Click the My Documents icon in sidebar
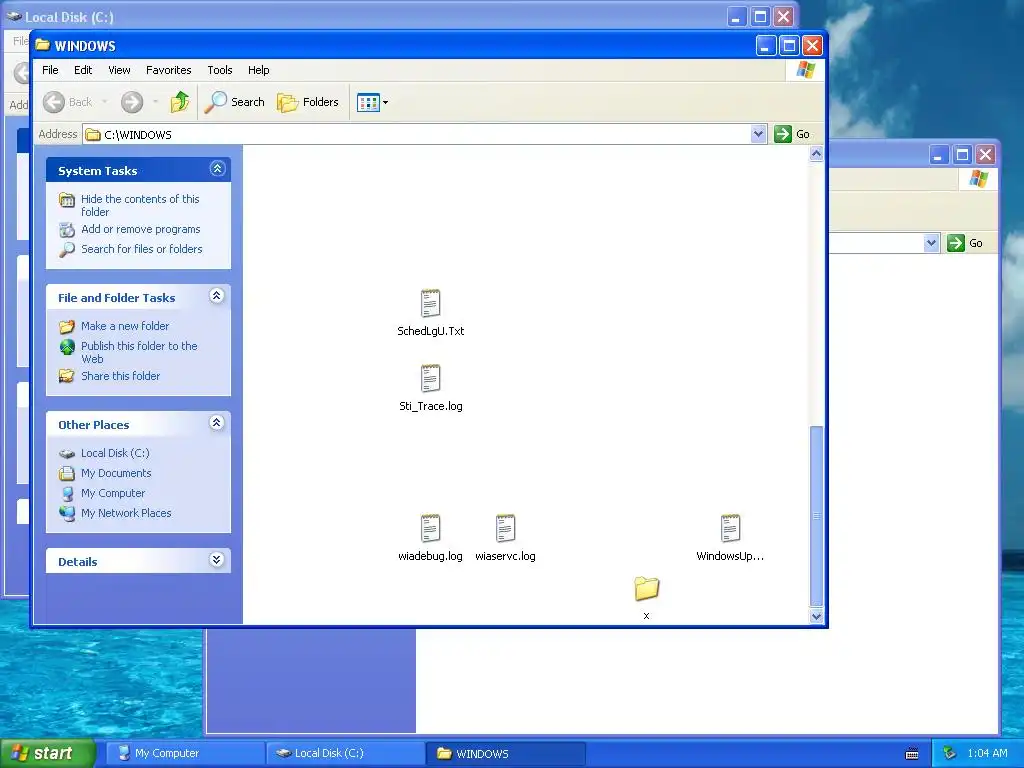Image resolution: width=1024 pixels, height=768 pixels. click(67, 473)
